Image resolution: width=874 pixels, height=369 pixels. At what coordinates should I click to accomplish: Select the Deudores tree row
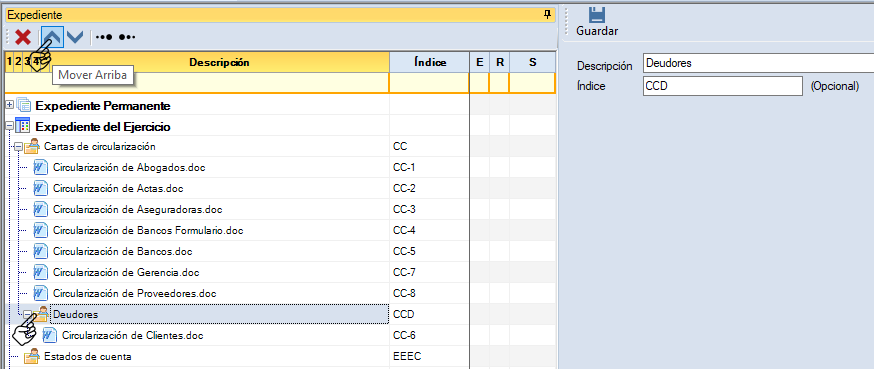(219, 314)
